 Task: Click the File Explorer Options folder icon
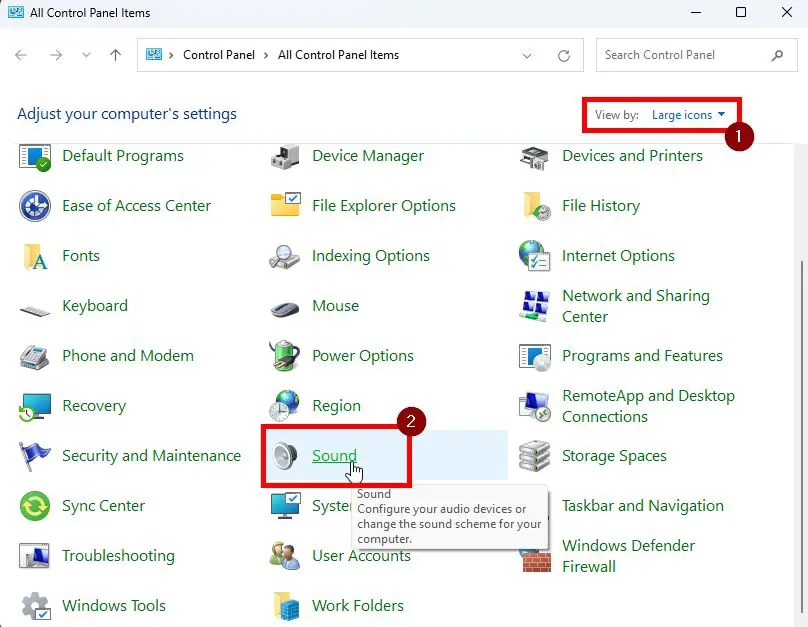[x=285, y=205]
